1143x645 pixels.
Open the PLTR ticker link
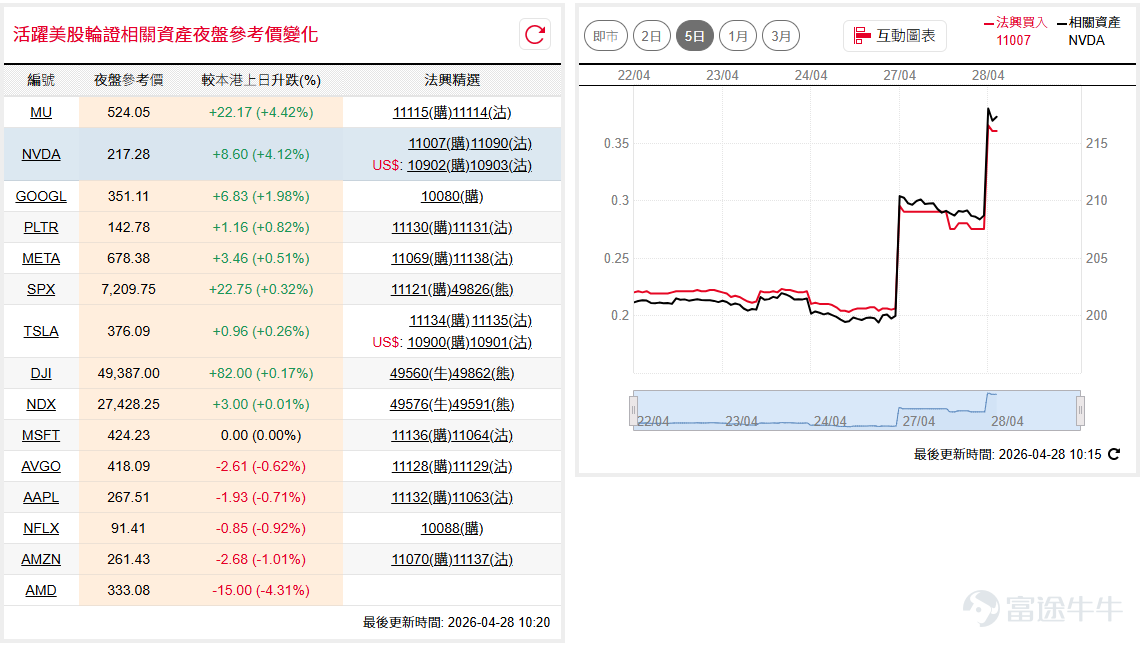tap(41, 227)
